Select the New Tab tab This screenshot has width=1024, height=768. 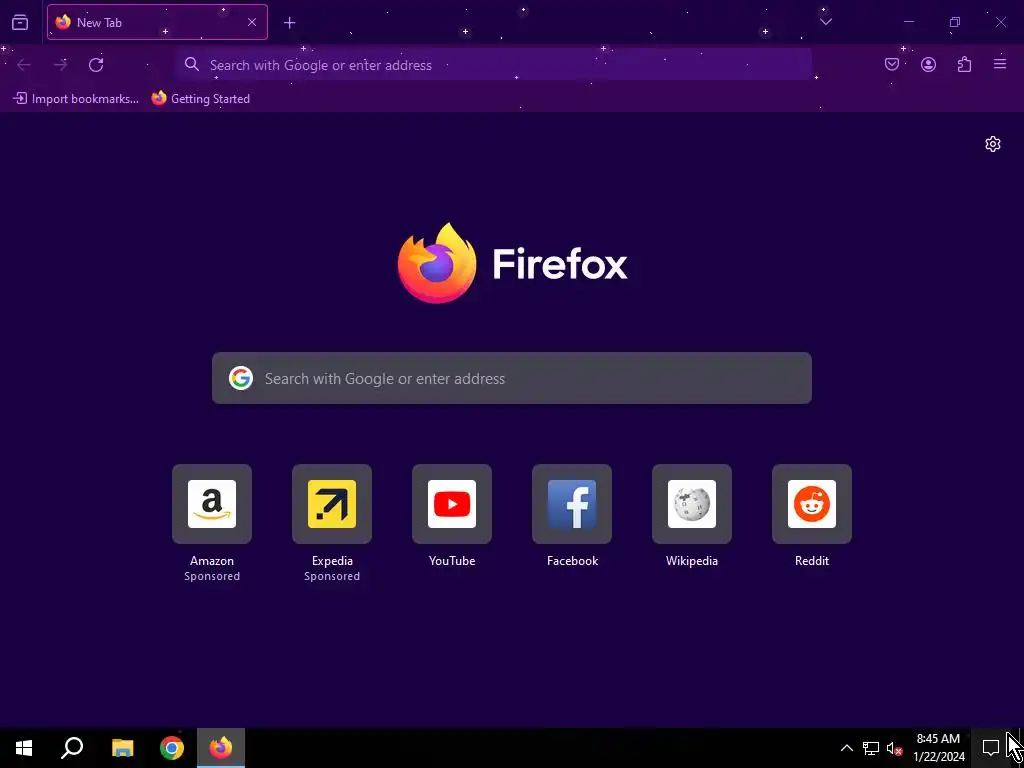[157, 22]
